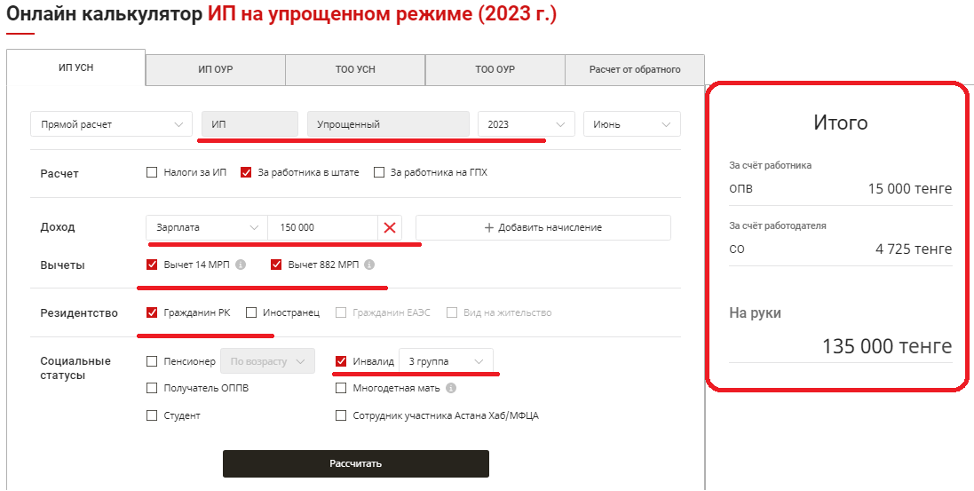Uncheck the Инвалид checkbox

tap(340, 361)
